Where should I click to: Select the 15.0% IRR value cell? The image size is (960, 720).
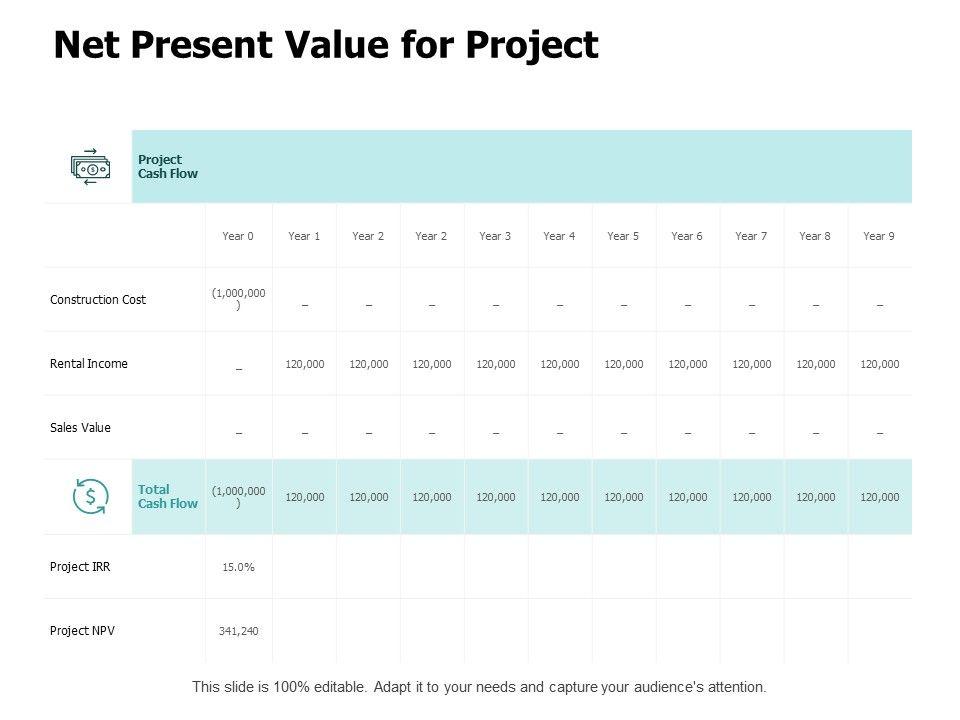click(x=238, y=568)
